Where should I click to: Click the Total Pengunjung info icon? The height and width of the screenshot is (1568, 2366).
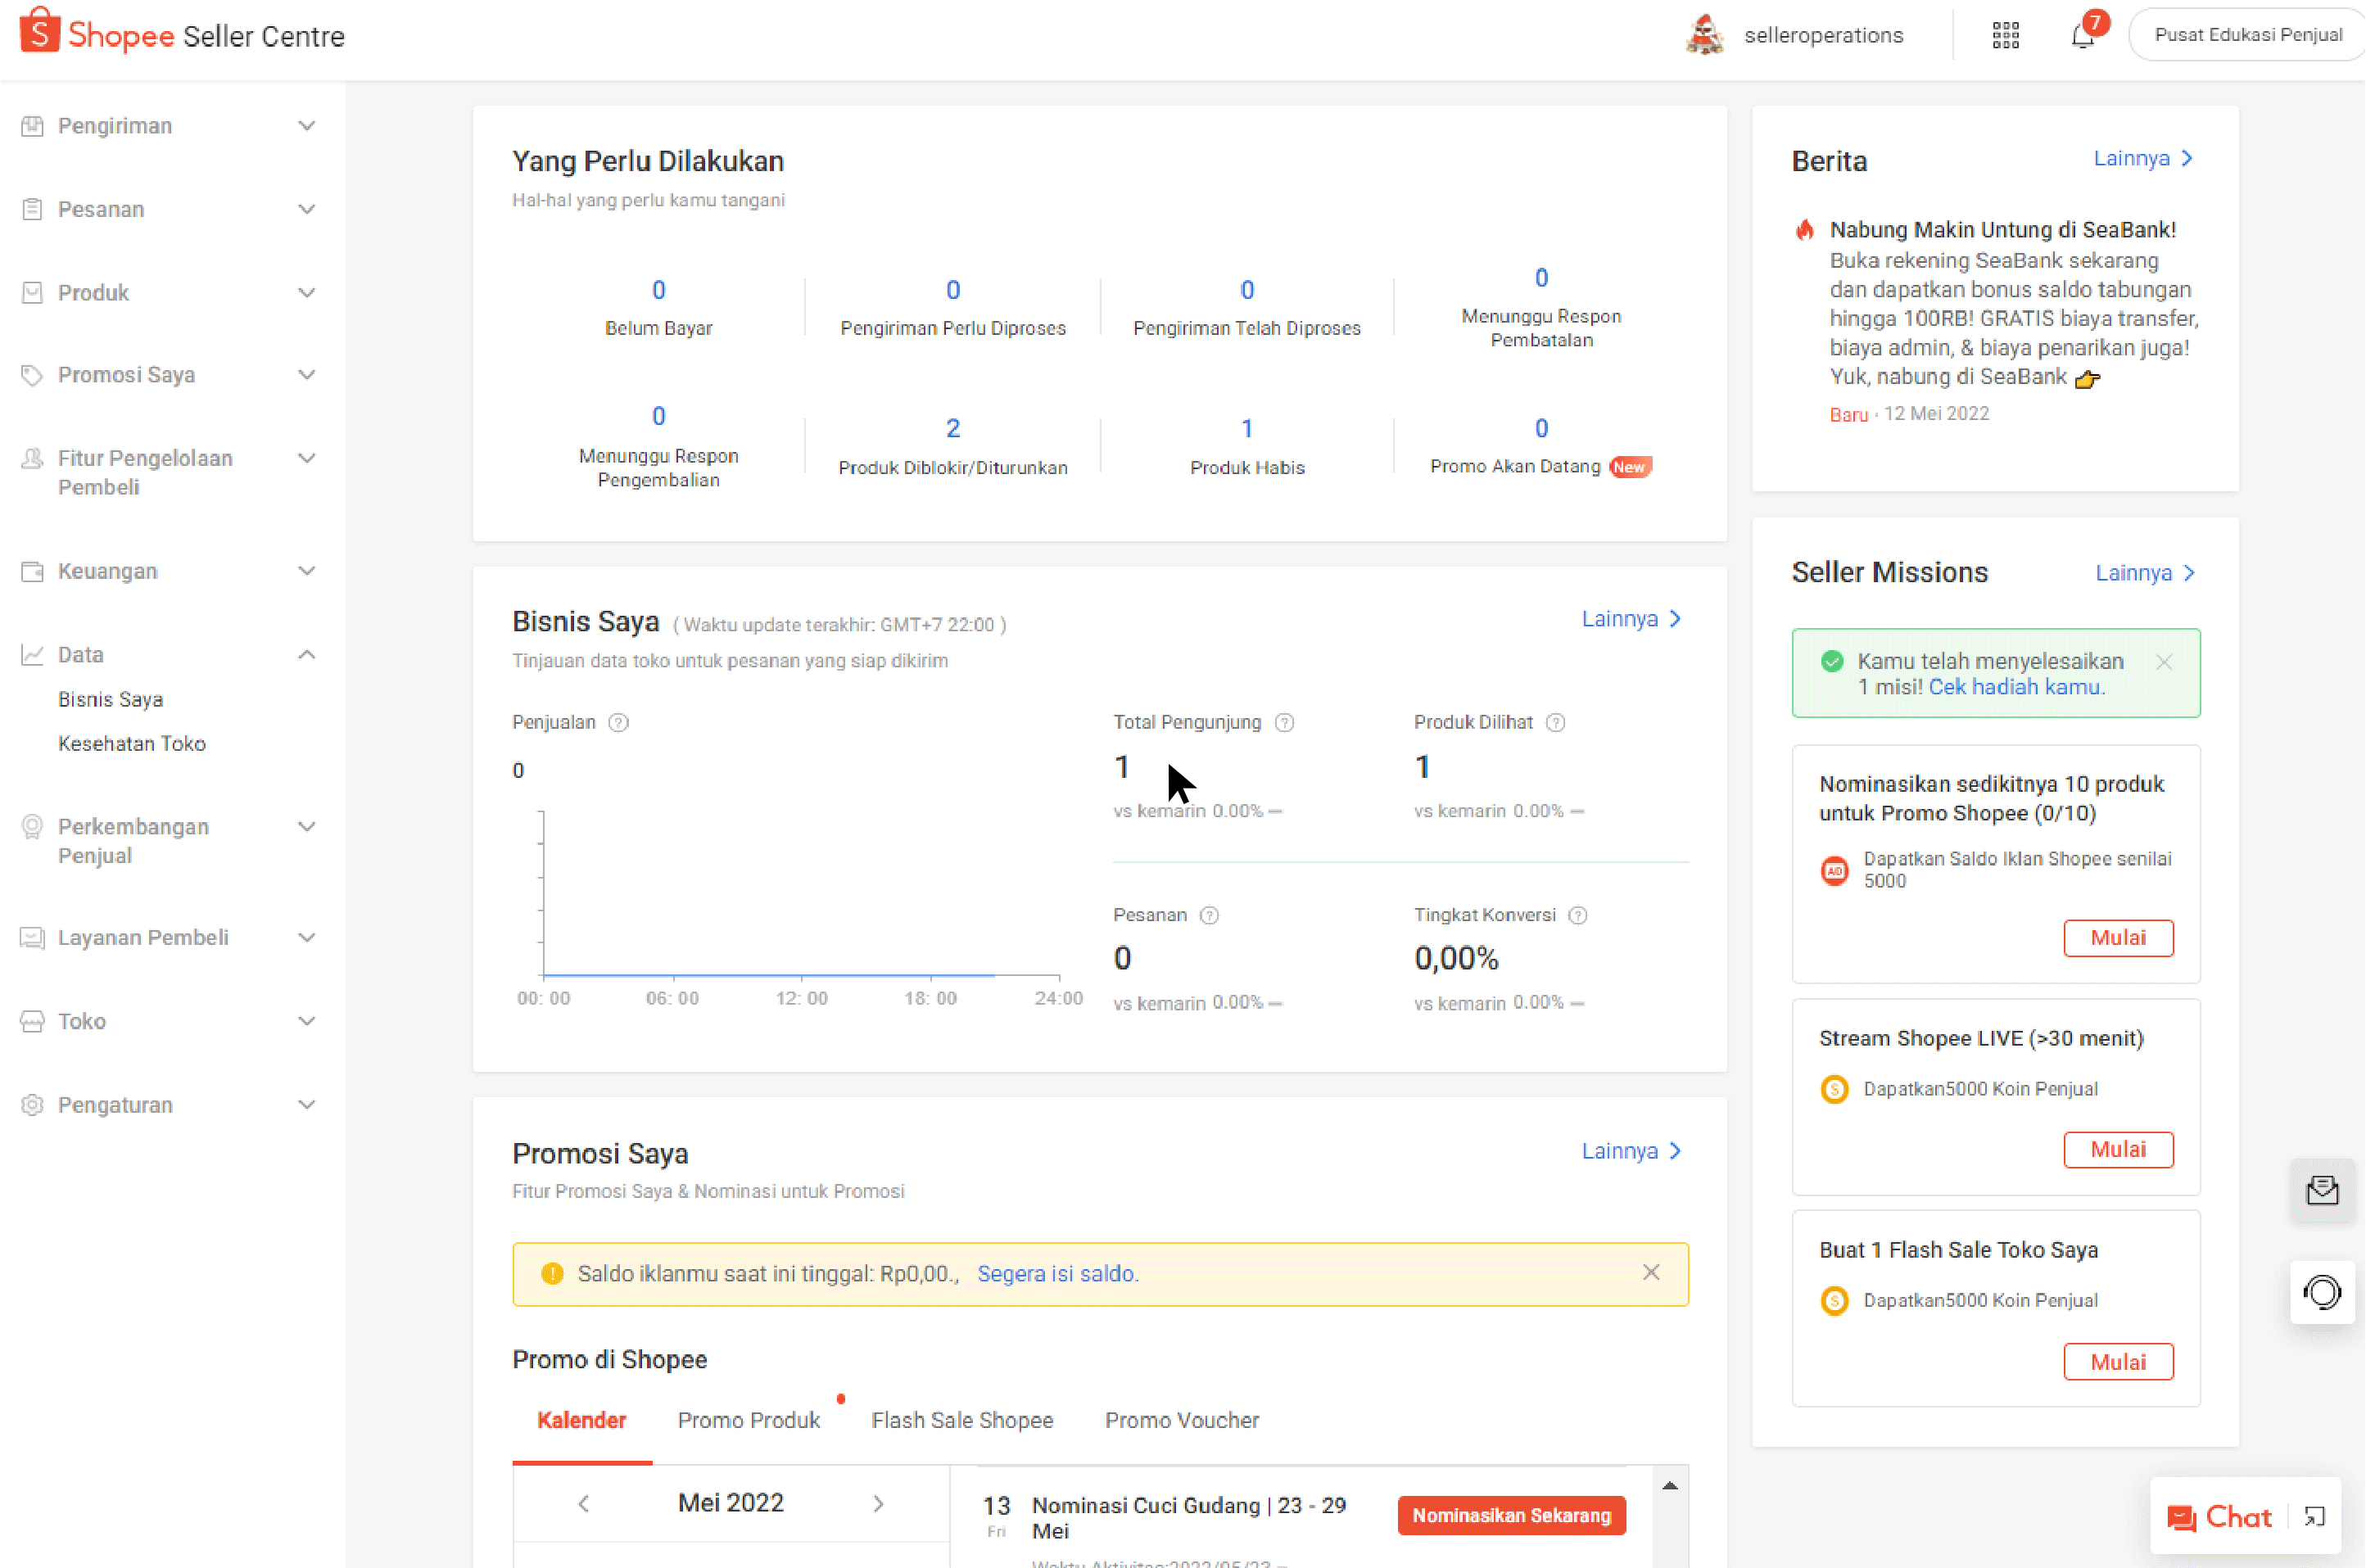(1284, 723)
